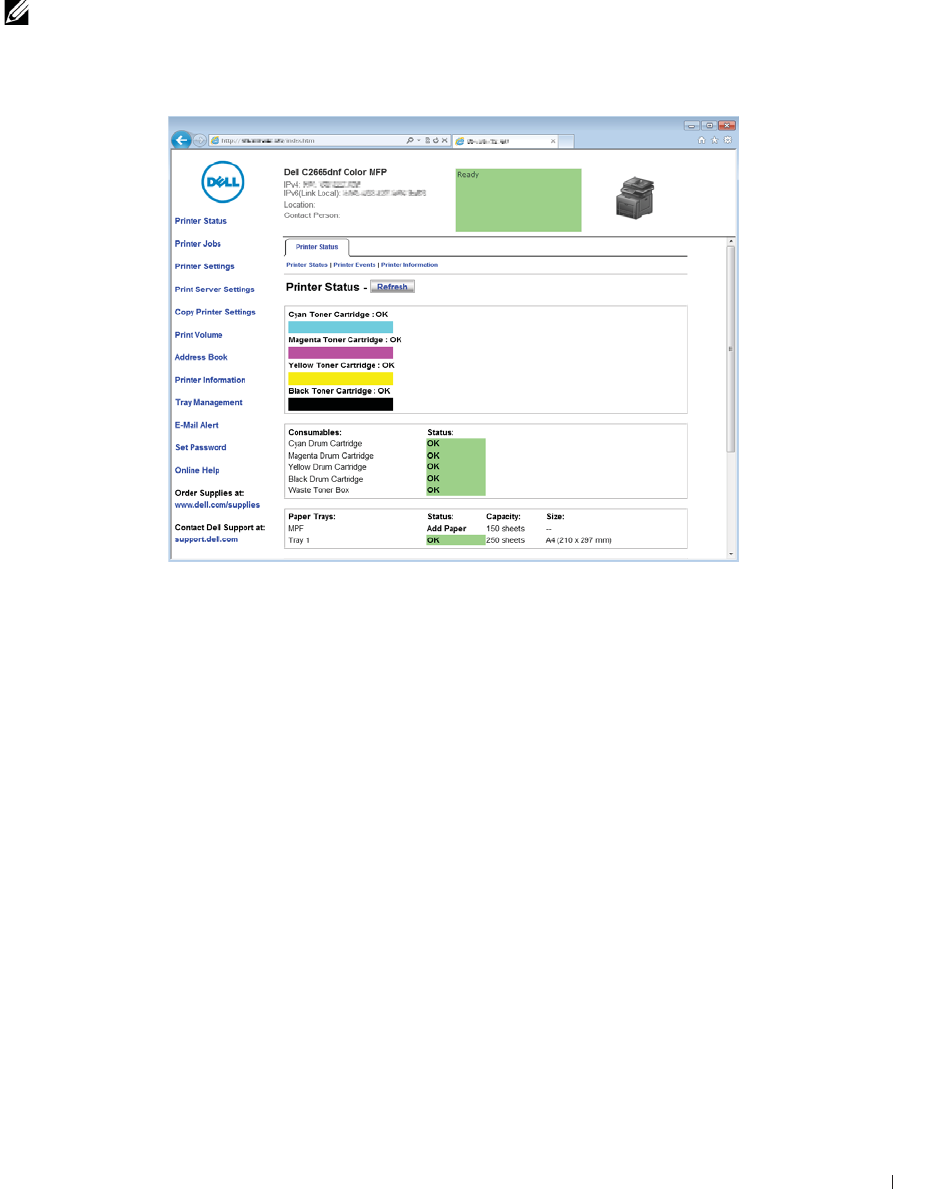
Task: Open Printer Events sub-link
Action: 354,265
